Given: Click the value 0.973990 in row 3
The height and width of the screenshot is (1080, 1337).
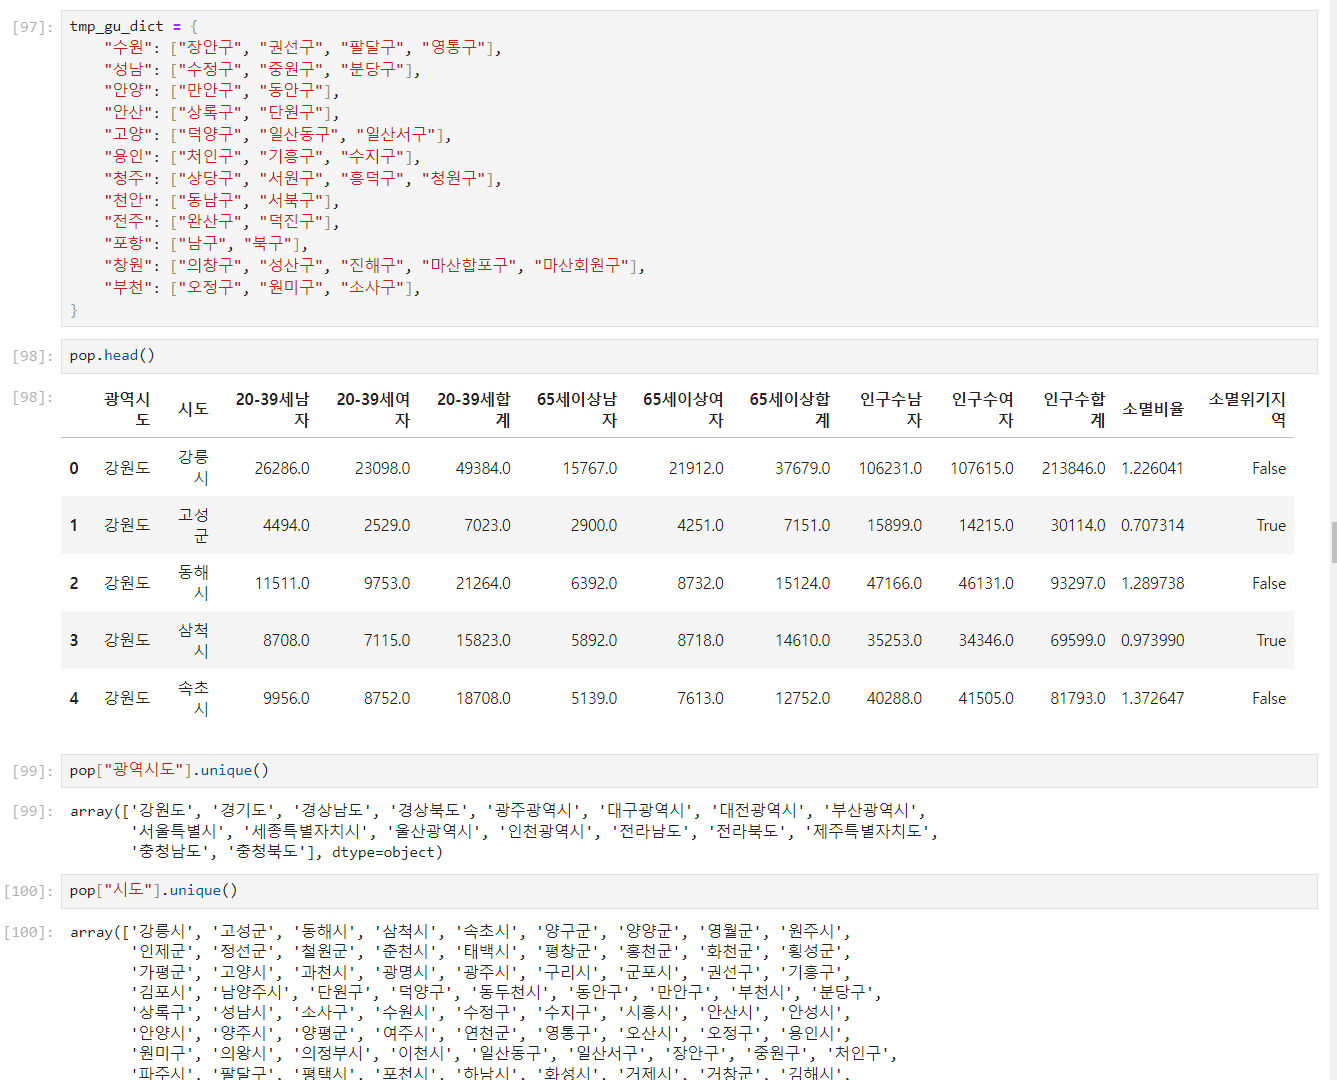Looking at the screenshot, I should [x=1152, y=640].
